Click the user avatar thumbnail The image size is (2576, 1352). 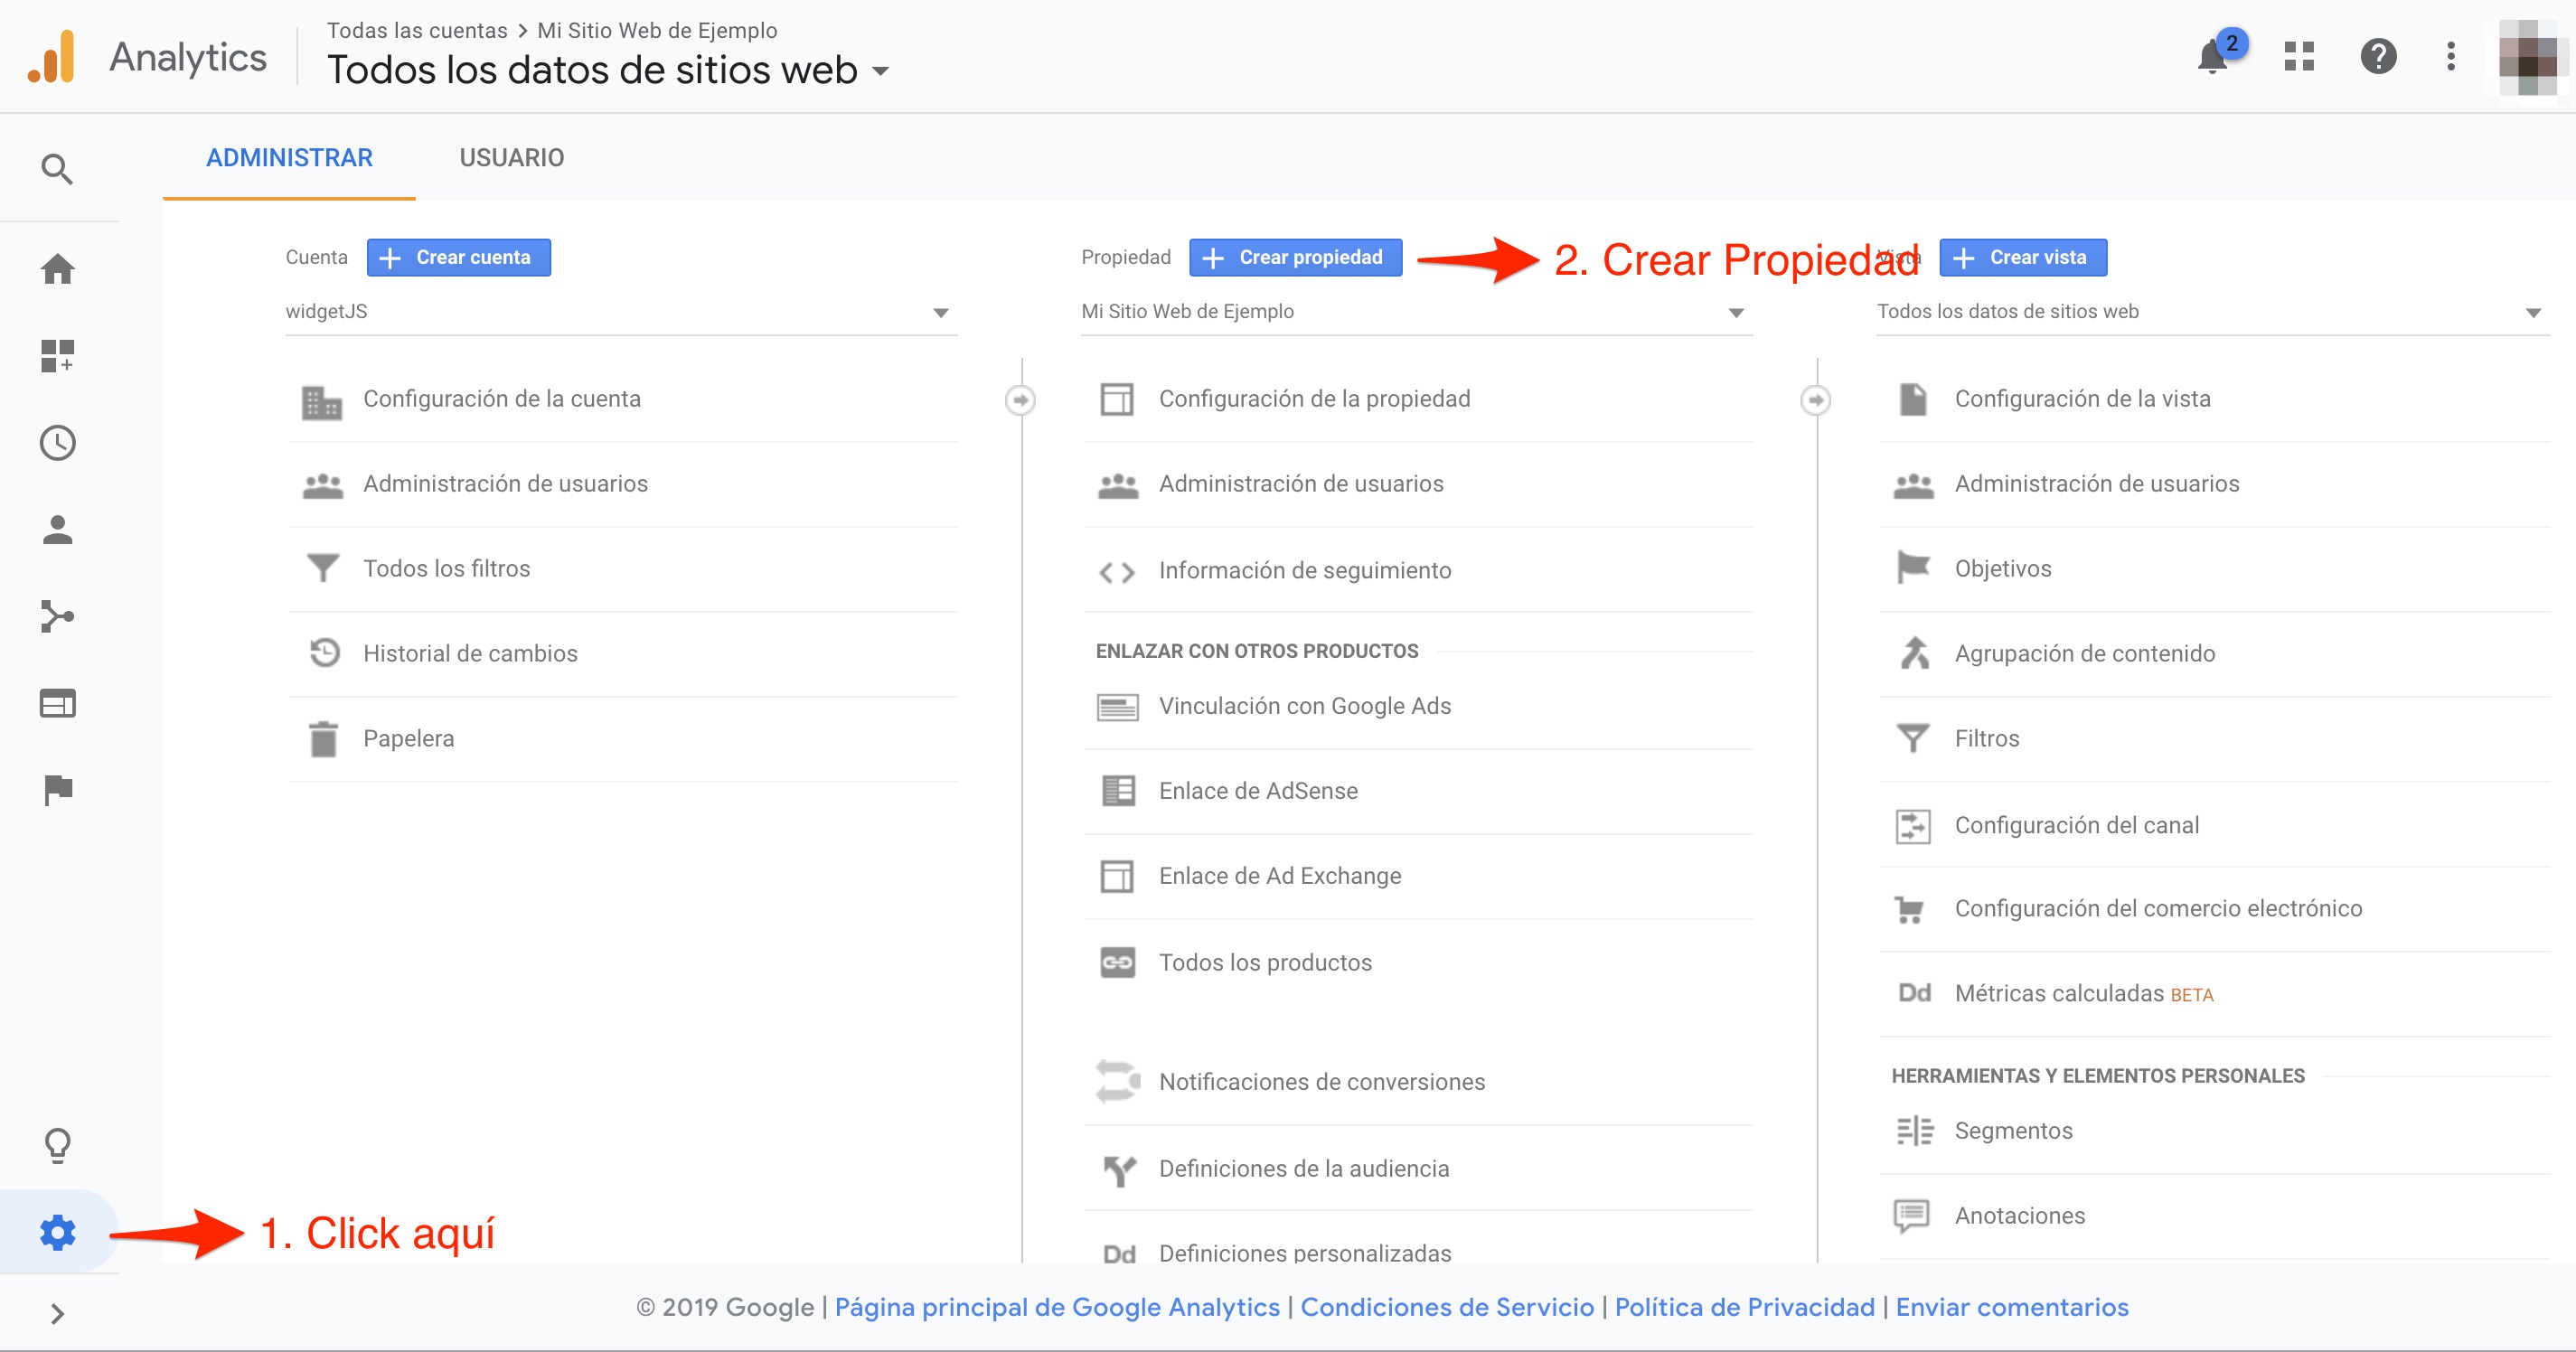(x=2527, y=57)
